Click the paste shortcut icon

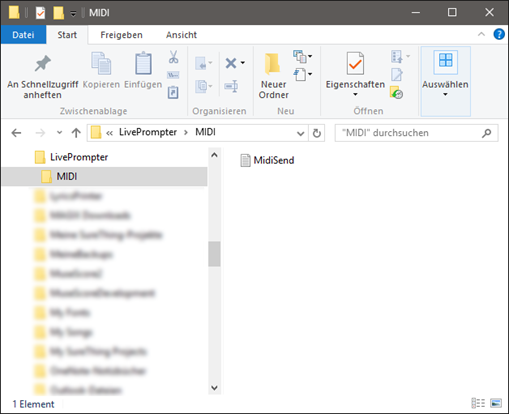click(x=173, y=92)
